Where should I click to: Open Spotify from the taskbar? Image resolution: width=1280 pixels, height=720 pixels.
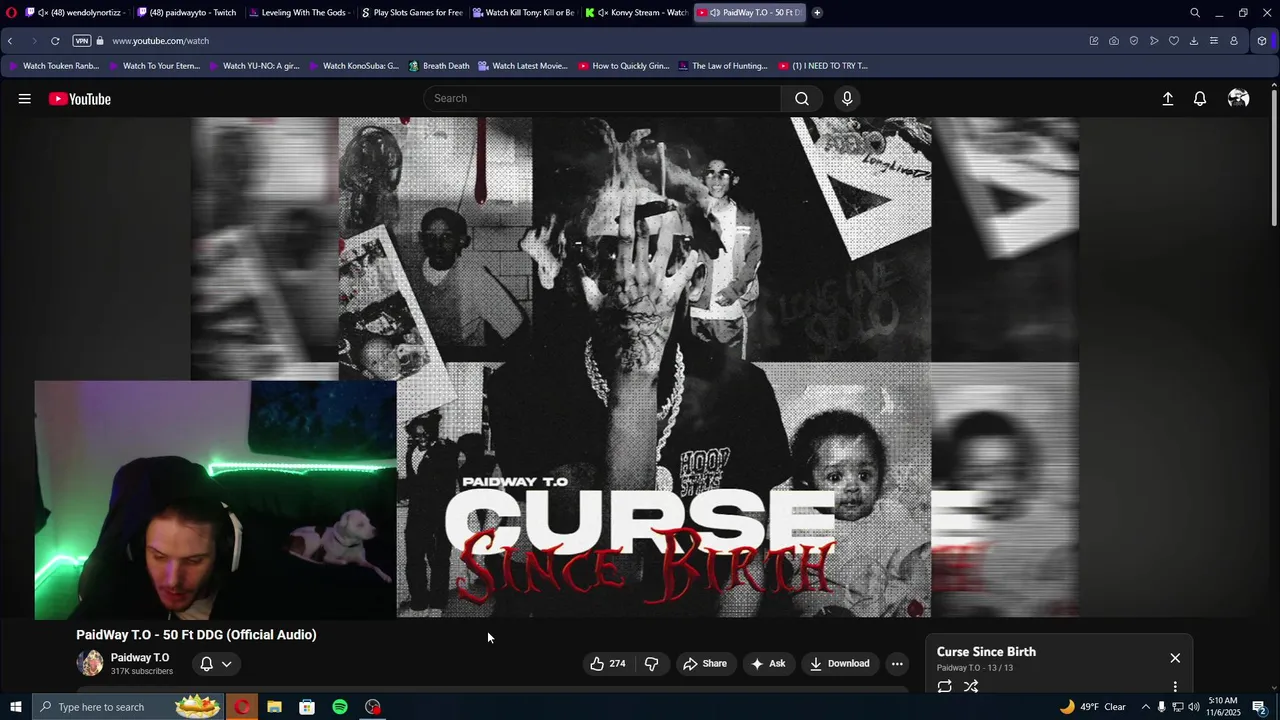(340, 707)
